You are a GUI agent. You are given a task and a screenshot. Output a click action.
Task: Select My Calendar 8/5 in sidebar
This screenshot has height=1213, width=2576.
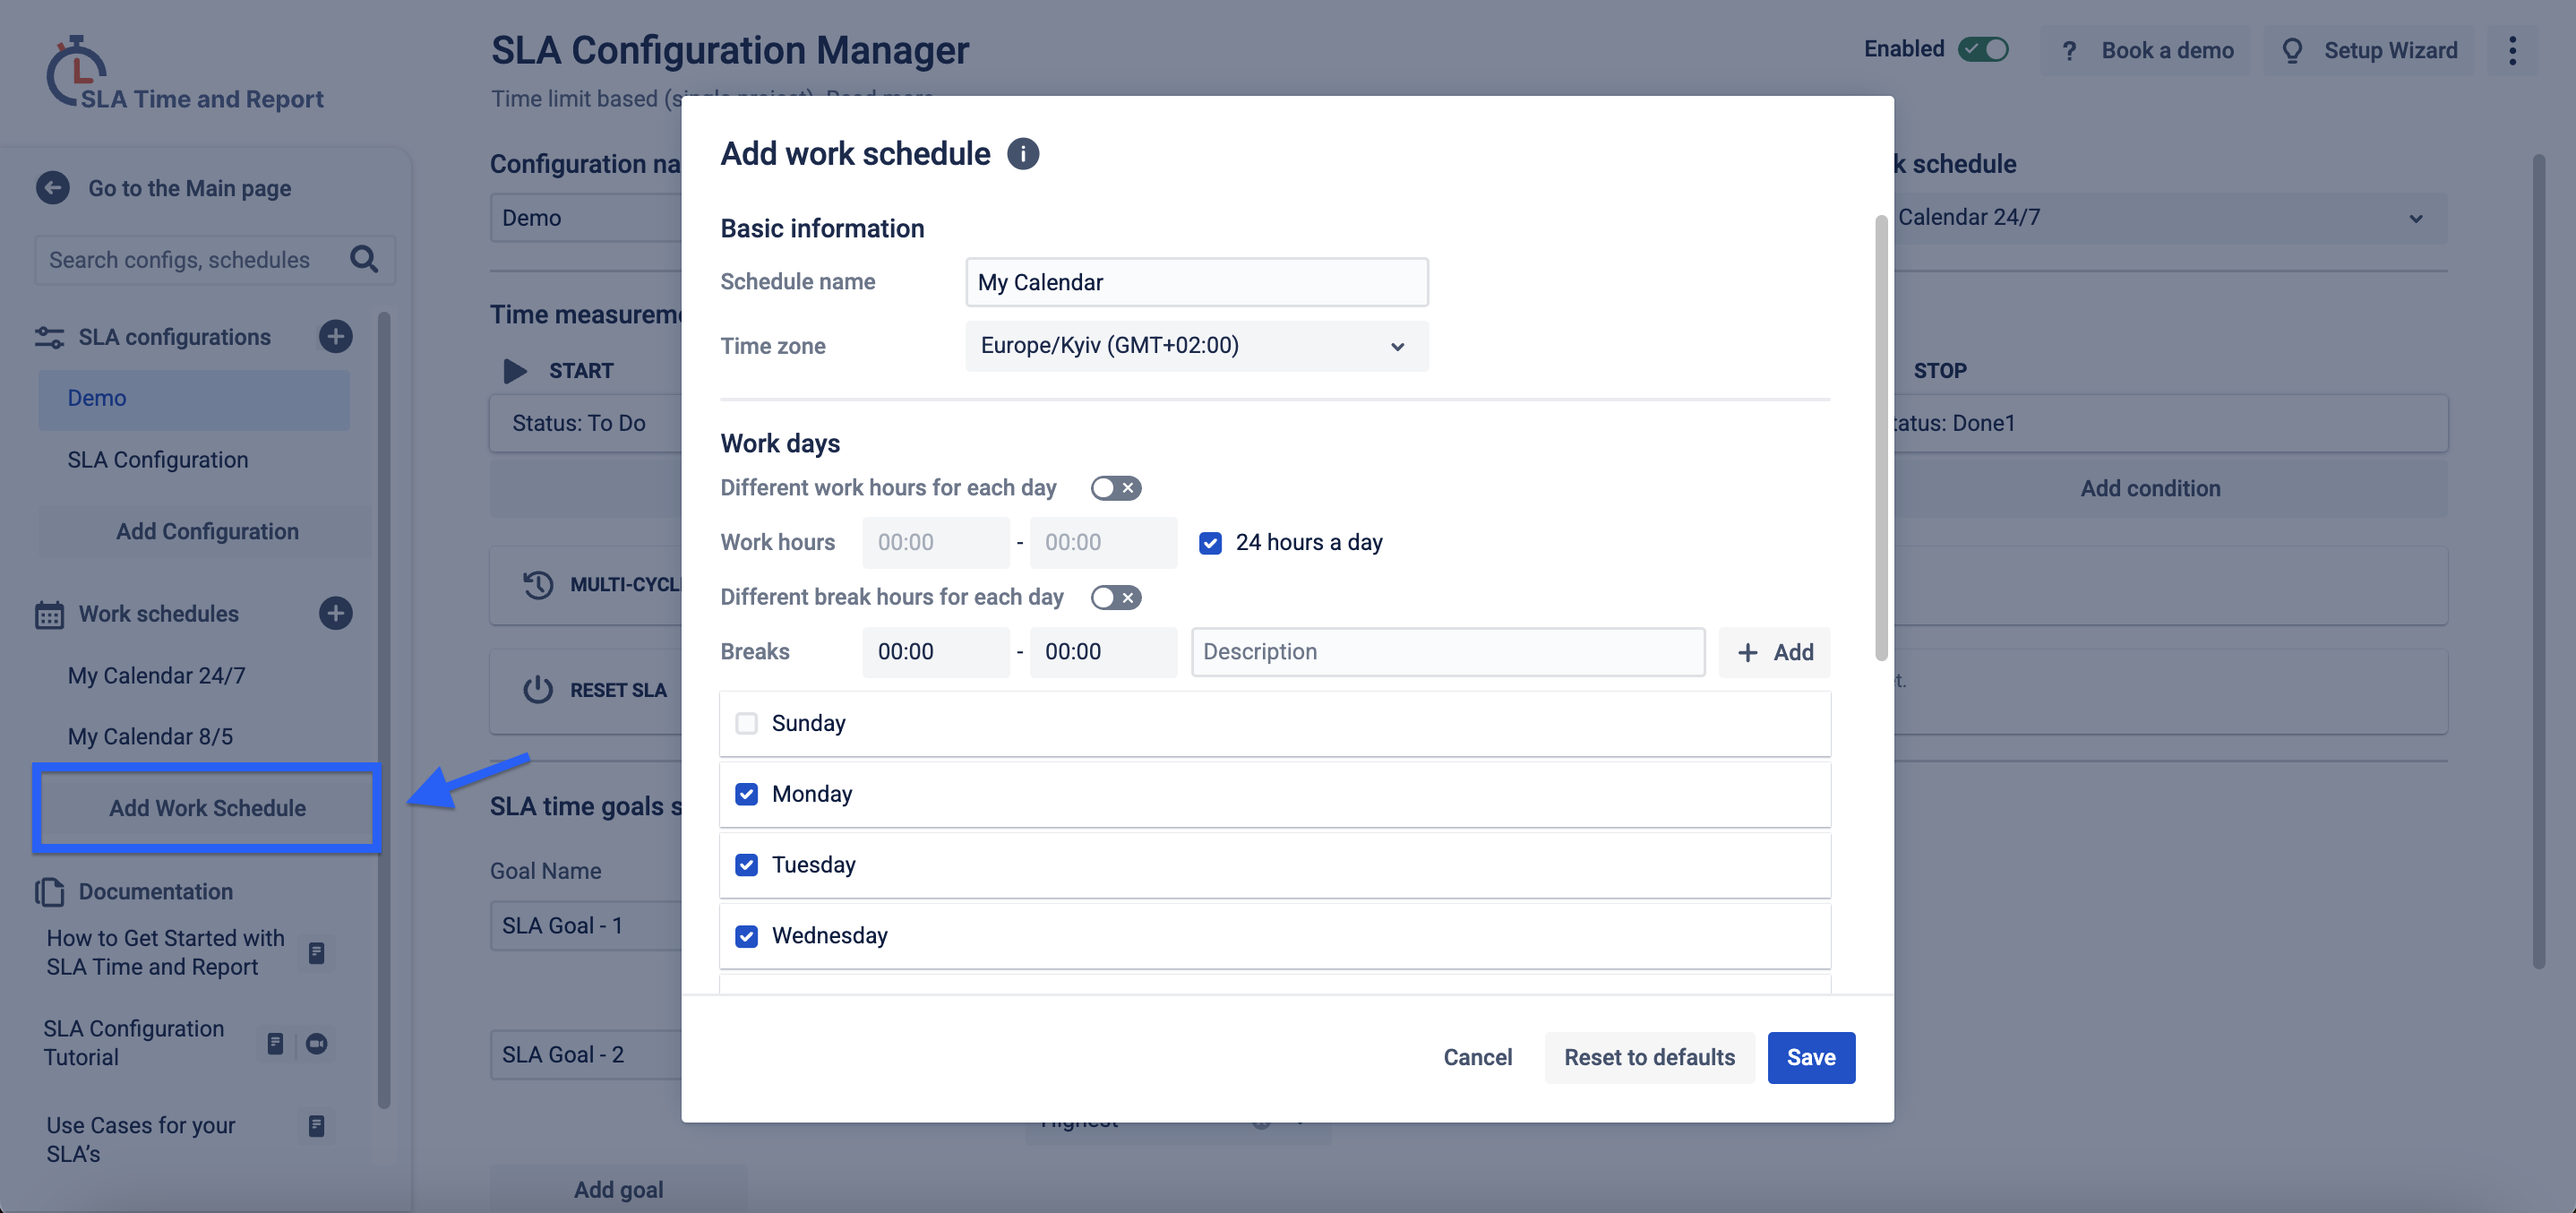(150, 736)
